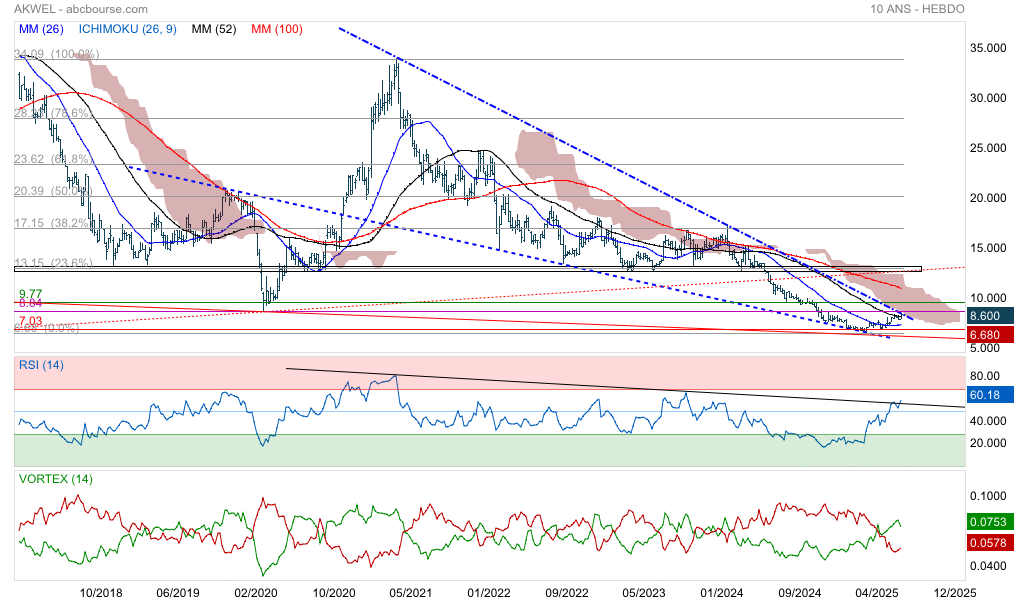
Task: Click the vortex 0.1000 axis label
Action: tap(988, 496)
